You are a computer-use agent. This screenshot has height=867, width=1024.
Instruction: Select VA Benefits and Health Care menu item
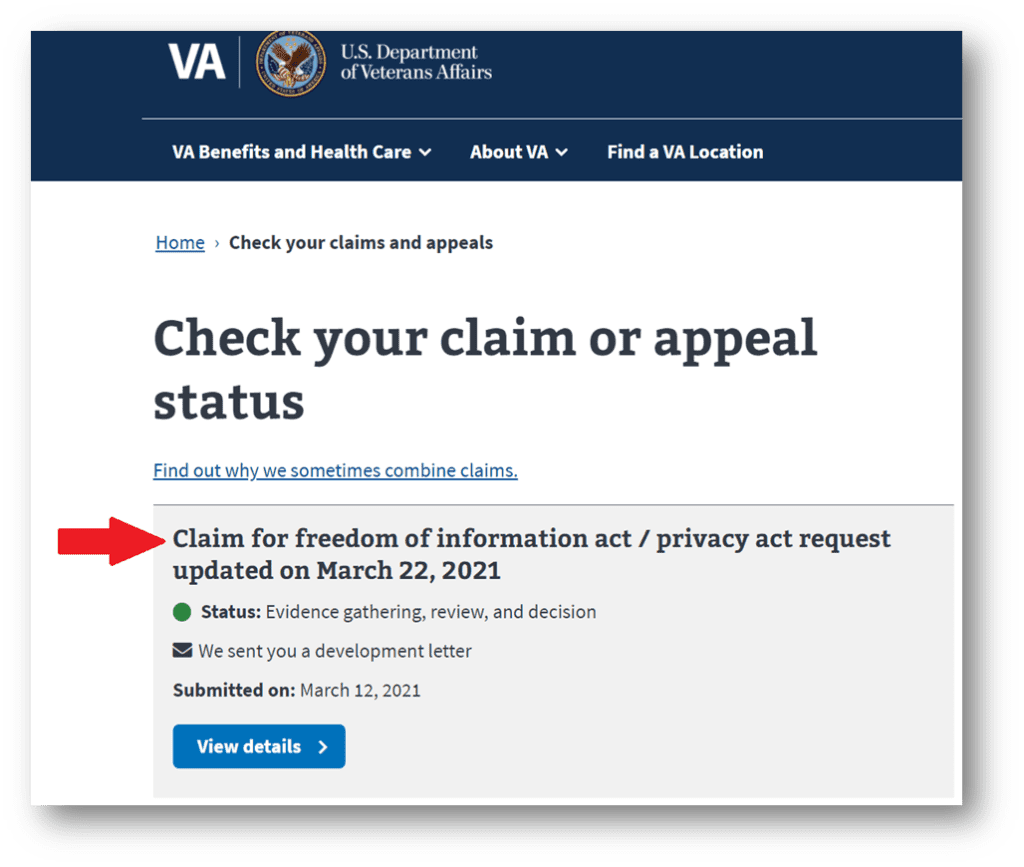click(x=291, y=152)
